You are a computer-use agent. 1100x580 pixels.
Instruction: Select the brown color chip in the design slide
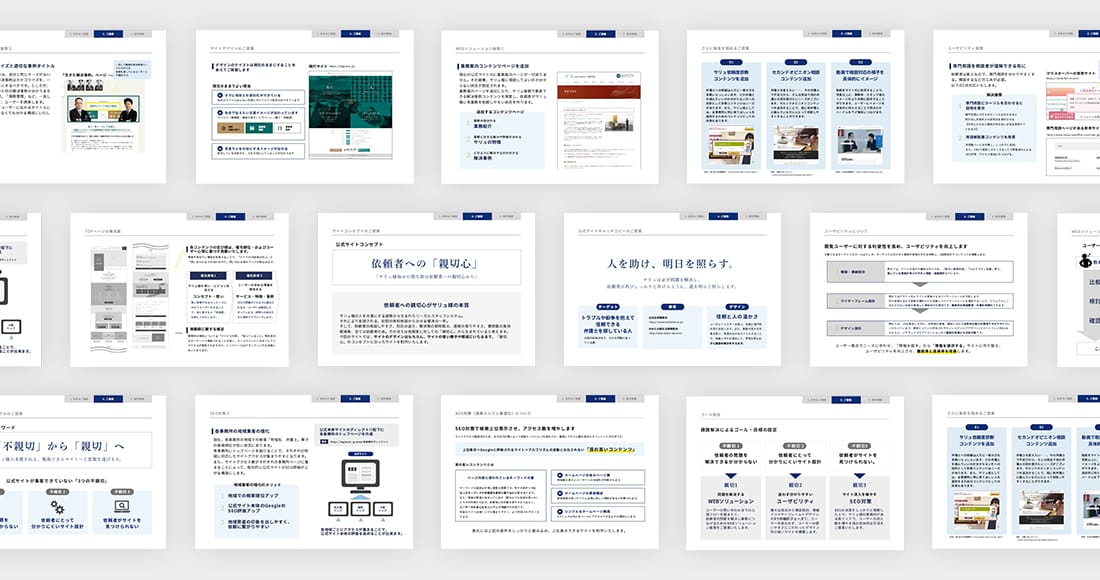(x=230, y=128)
